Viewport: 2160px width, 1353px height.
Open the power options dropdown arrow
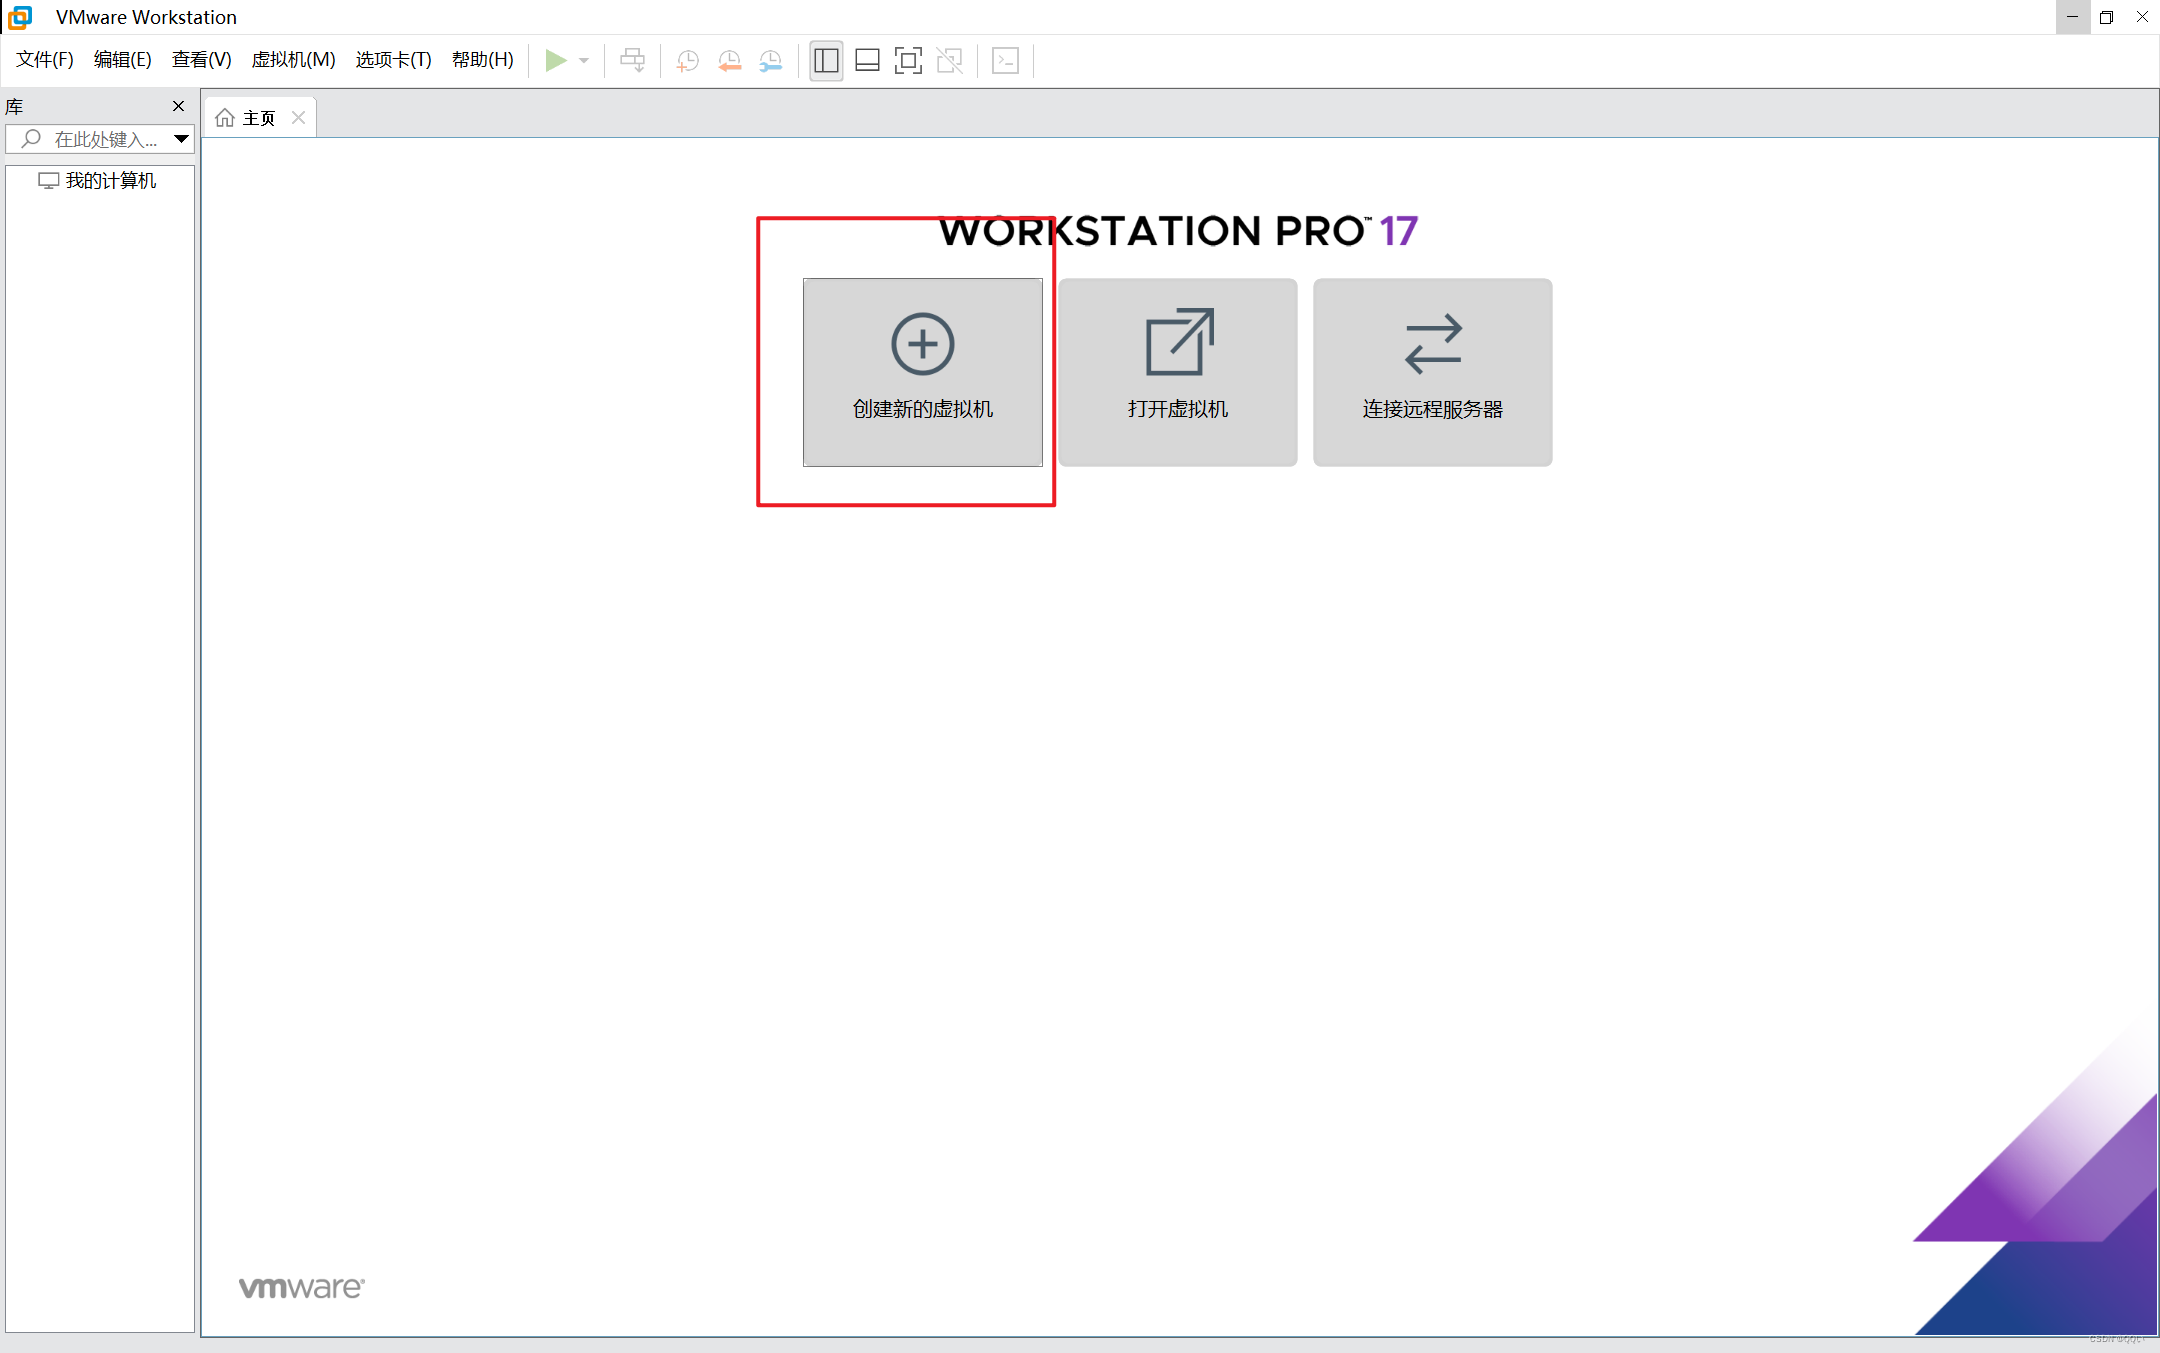584,61
